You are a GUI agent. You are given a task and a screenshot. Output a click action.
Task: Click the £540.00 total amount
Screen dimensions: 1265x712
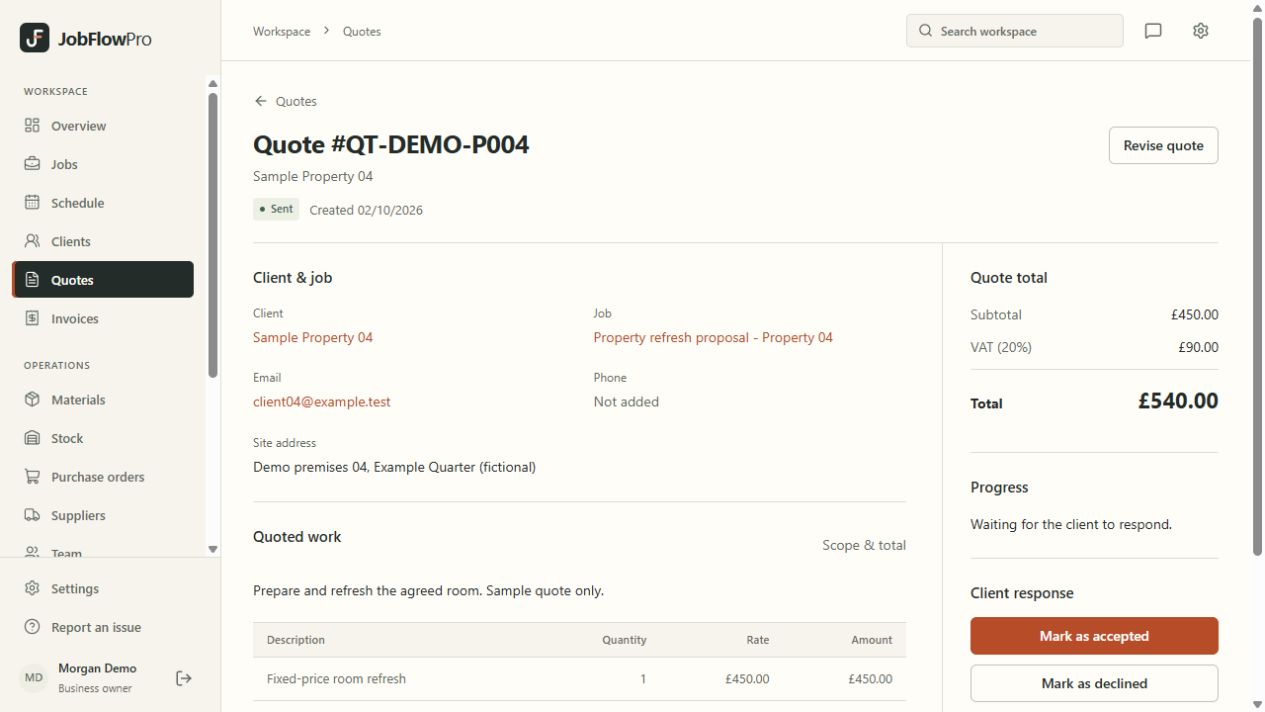(1178, 401)
